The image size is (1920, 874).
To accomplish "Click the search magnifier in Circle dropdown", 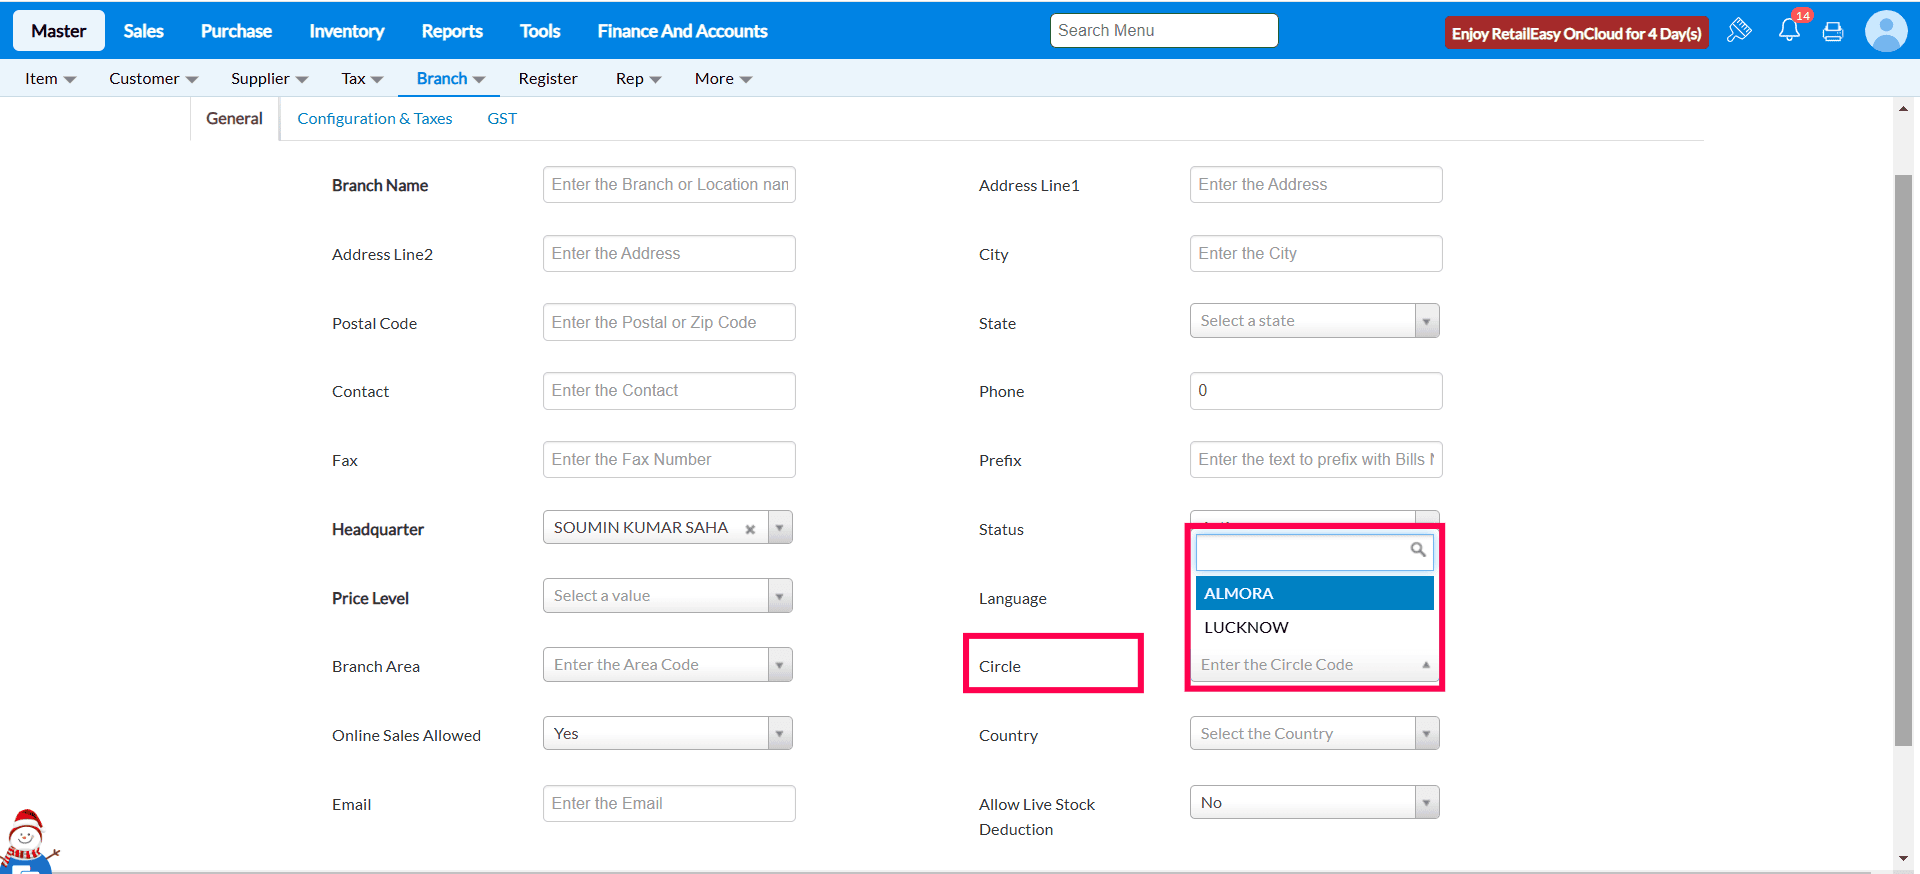I will (x=1418, y=550).
